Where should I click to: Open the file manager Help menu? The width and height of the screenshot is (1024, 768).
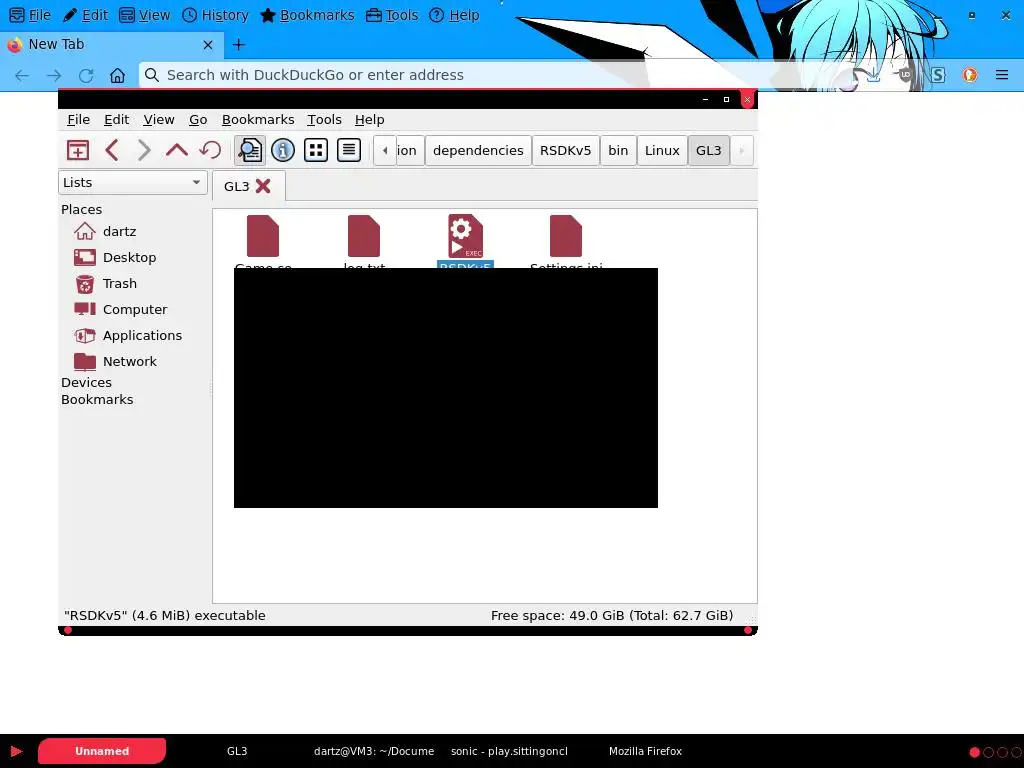tap(370, 120)
